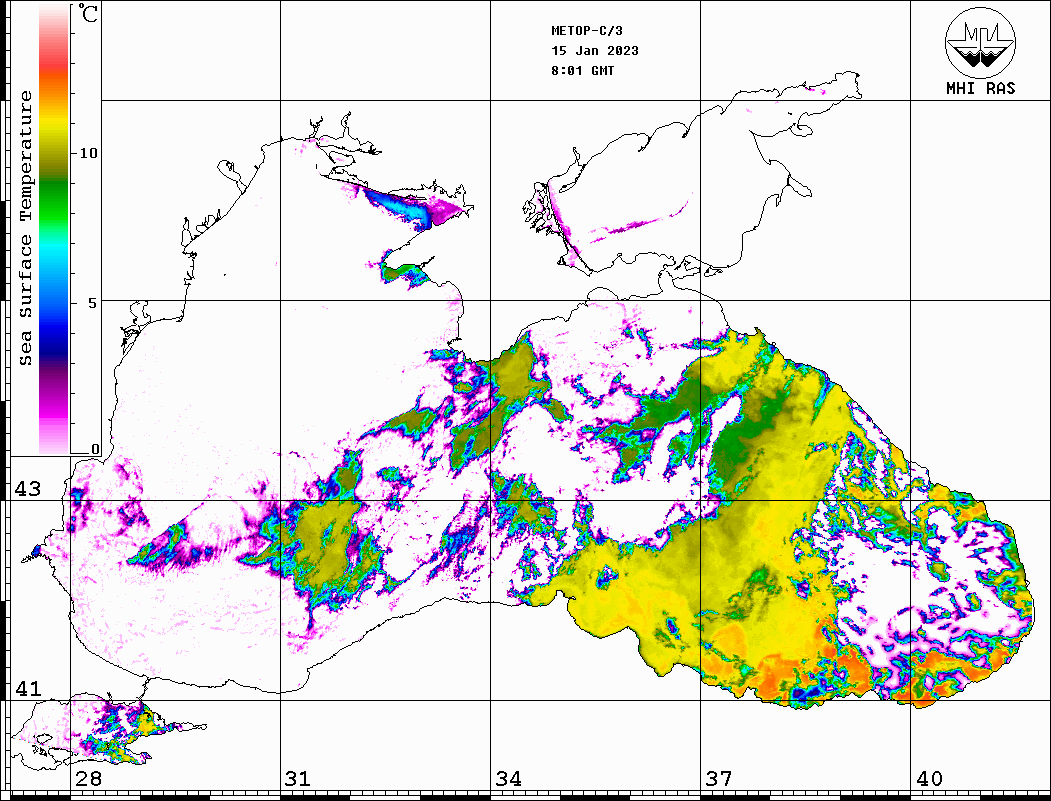Click the longitude label "31"
Image resolution: width=1051 pixels, height=801 pixels.
(298, 779)
